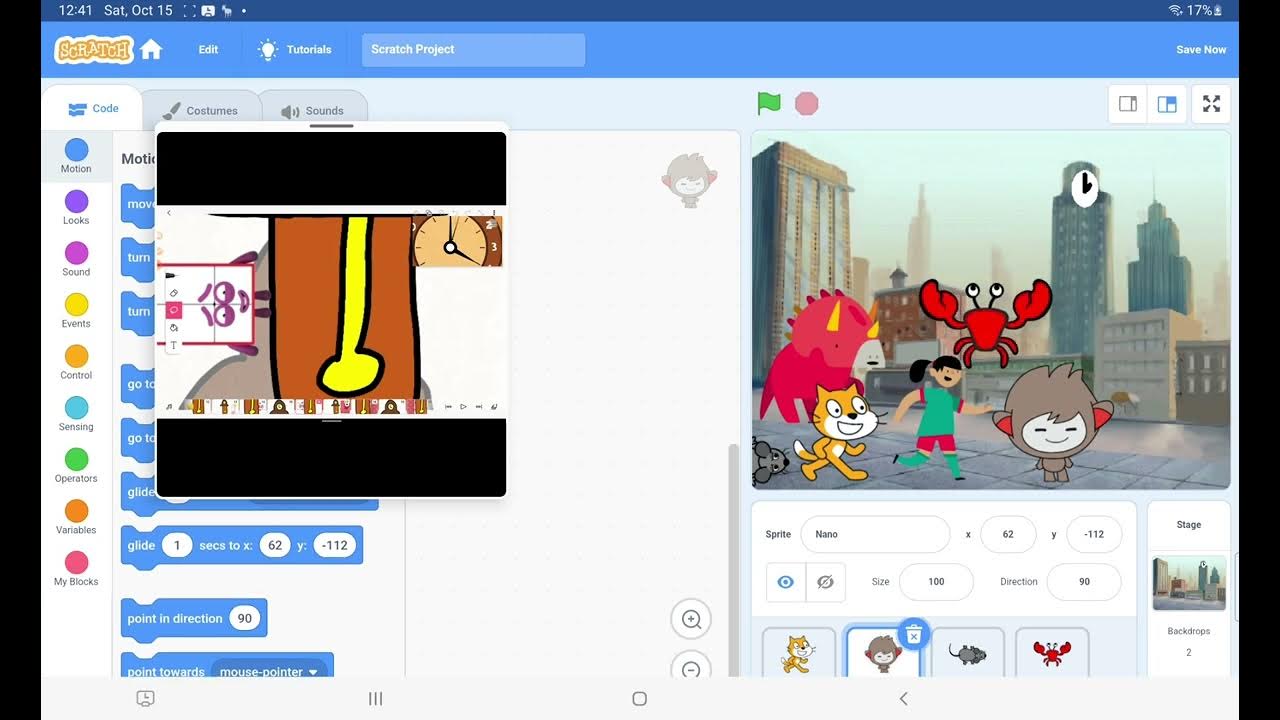This screenshot has height=720, width=1280.
Task: Switch to small stage layout
Action: [x=1128, y=104]
